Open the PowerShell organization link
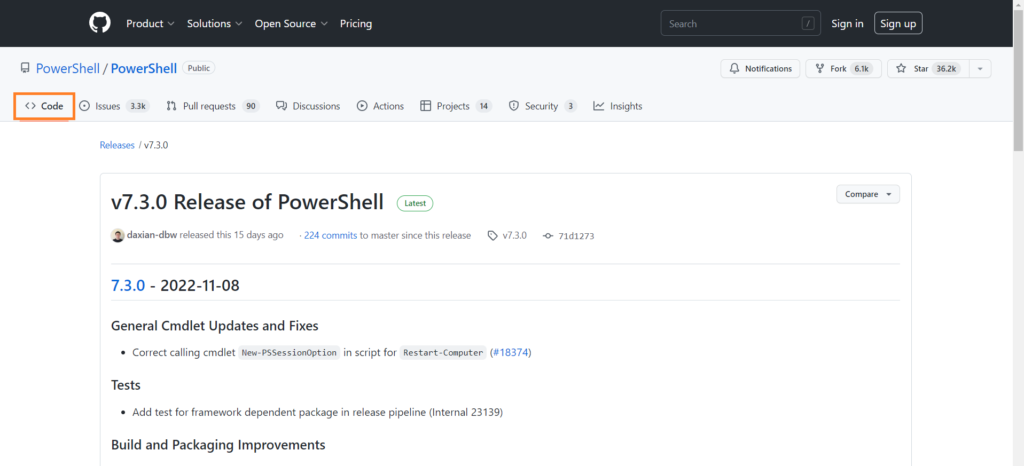 68,68
